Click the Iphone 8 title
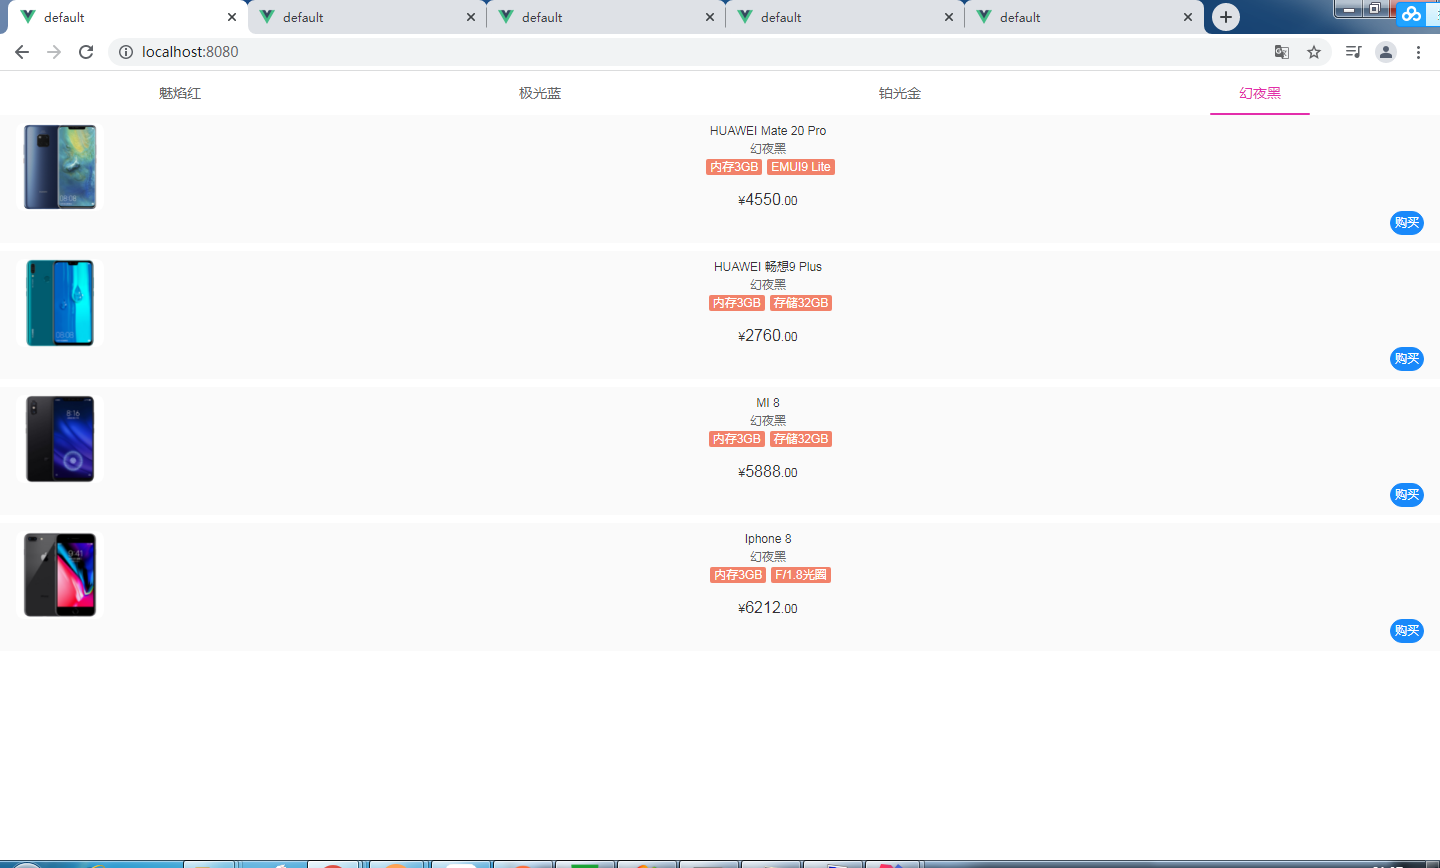 click(x=768, y=539)
